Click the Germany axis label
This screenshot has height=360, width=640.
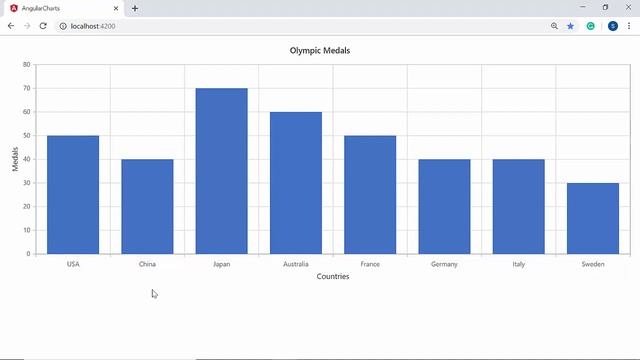click(444, 264)
